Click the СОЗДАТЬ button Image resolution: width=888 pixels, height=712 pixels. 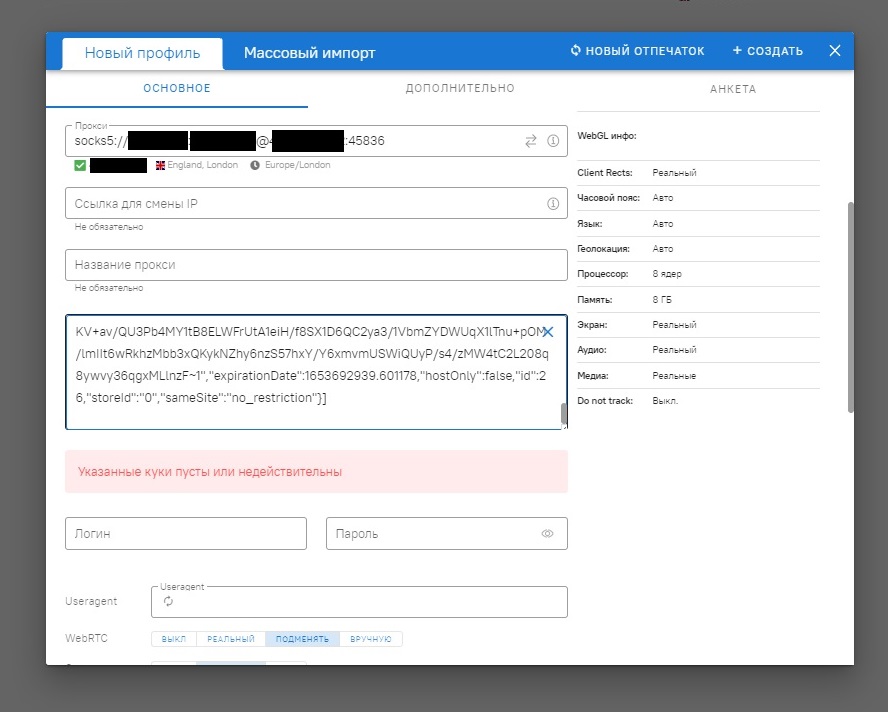[x=767, y=51]
